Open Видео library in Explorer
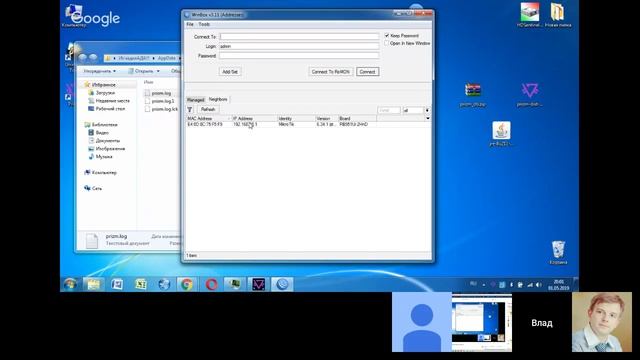Image resolution: width=640 pixels, height=360 pixels. pyautogui.click(x=102, y=133)
